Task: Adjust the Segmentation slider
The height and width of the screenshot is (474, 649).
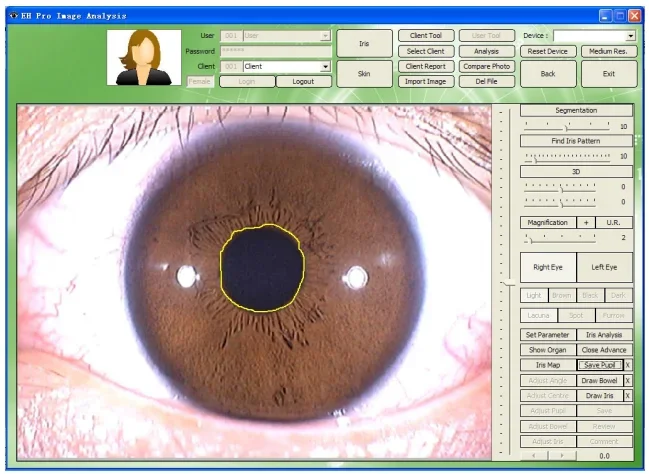Action: tap(567, 127)
